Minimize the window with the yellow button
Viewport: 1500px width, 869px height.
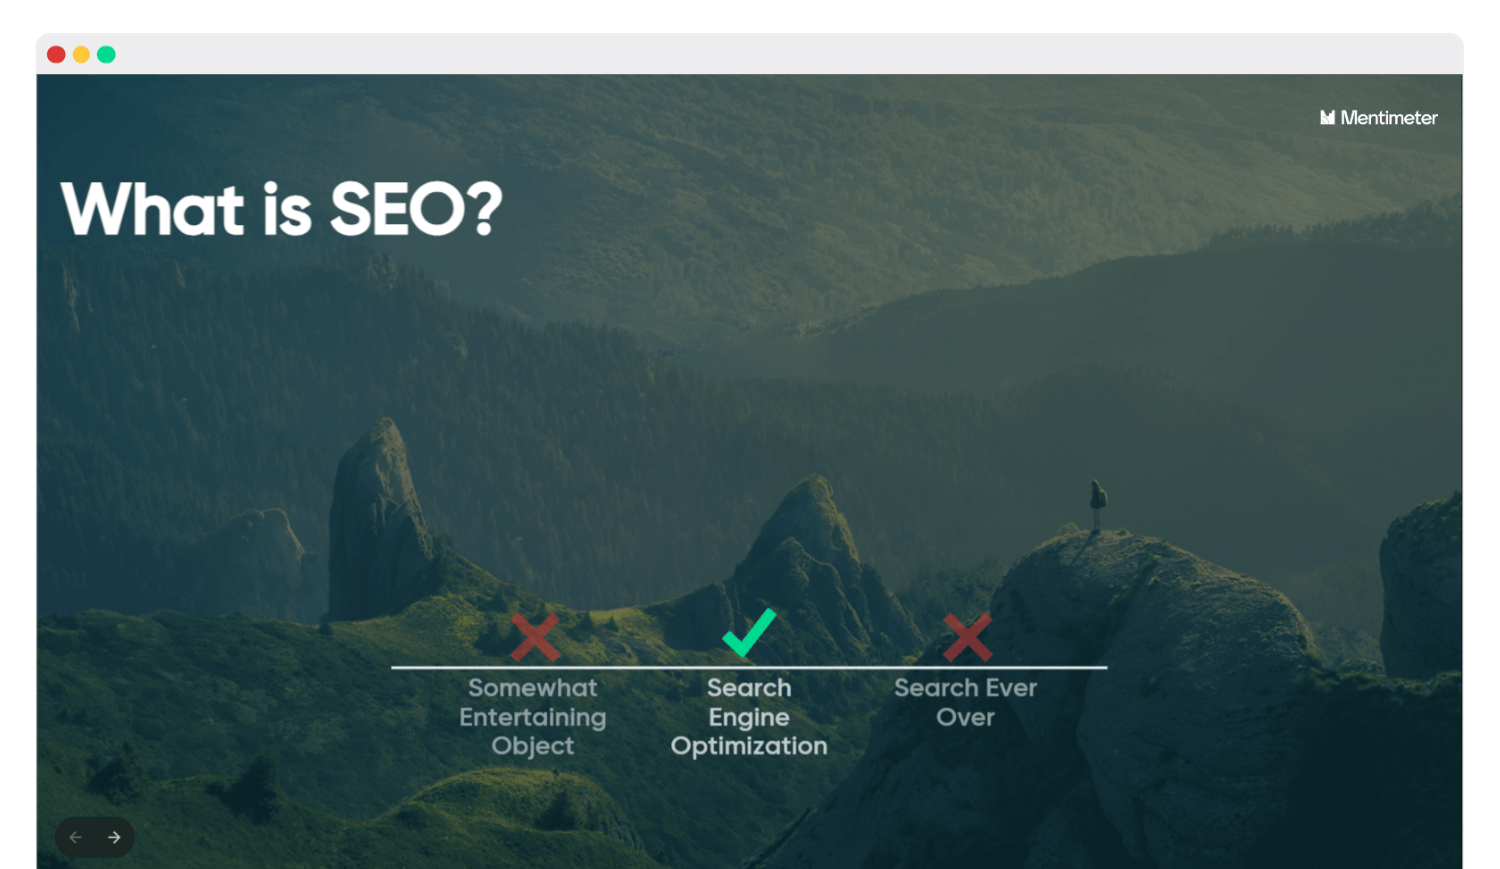[81, 54]
